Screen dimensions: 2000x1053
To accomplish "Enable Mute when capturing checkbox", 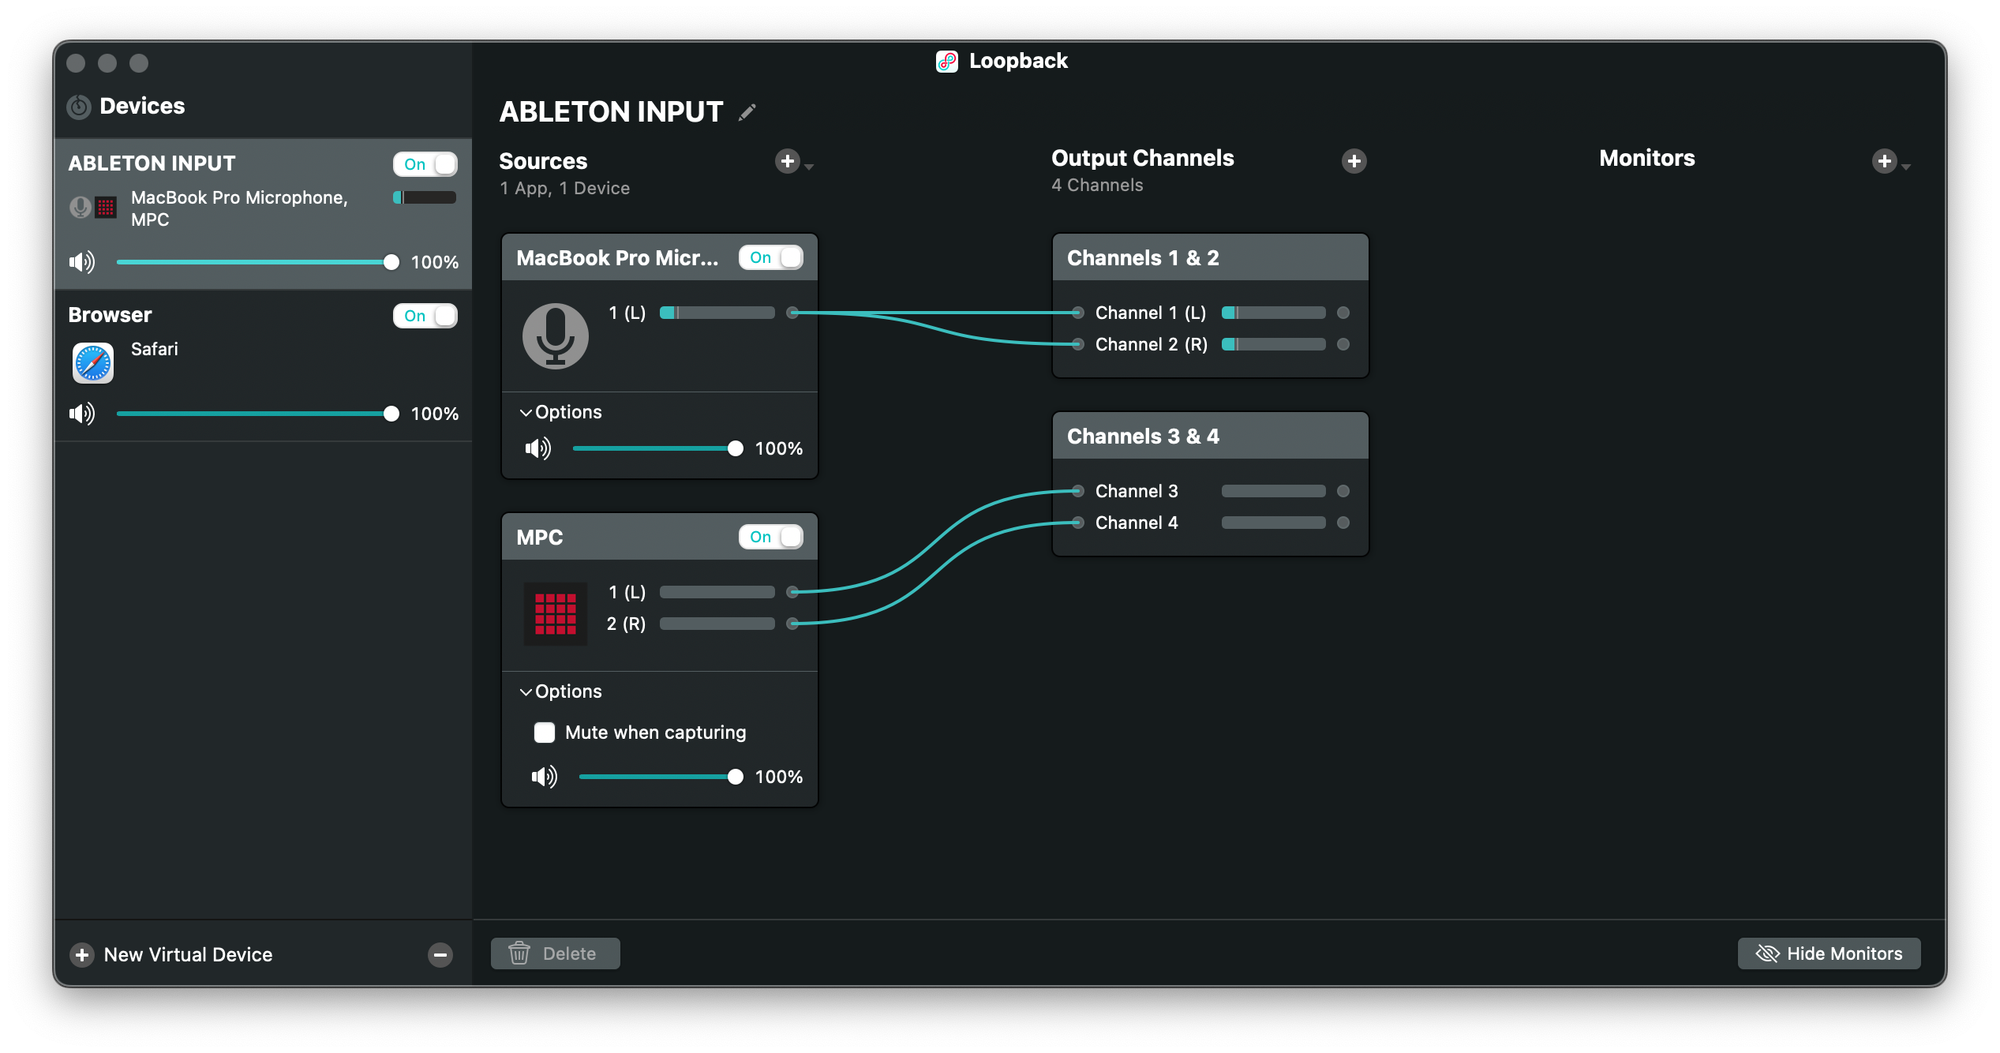I will click(545, 733).
